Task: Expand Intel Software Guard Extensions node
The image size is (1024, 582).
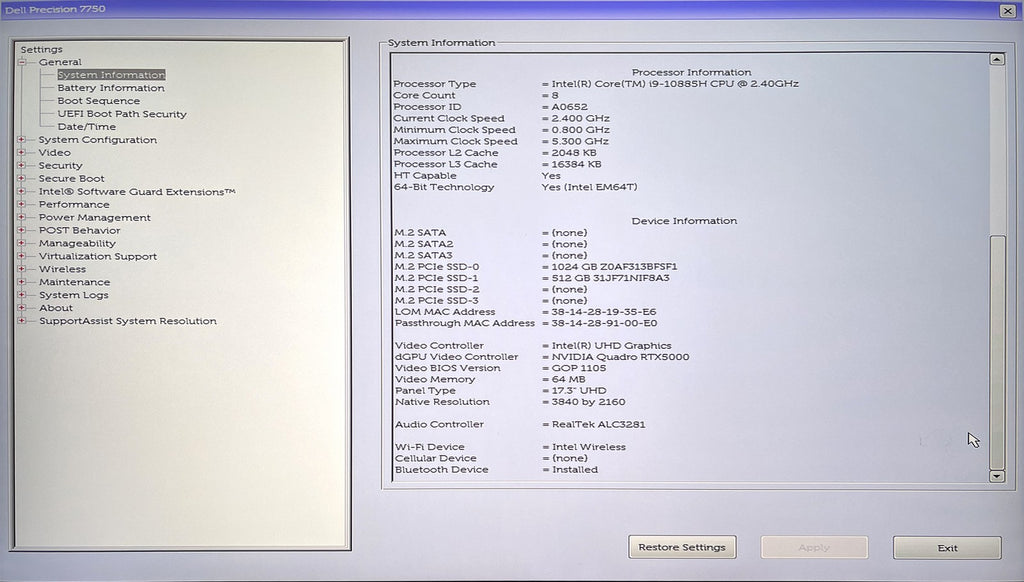Action: (22, 191)
